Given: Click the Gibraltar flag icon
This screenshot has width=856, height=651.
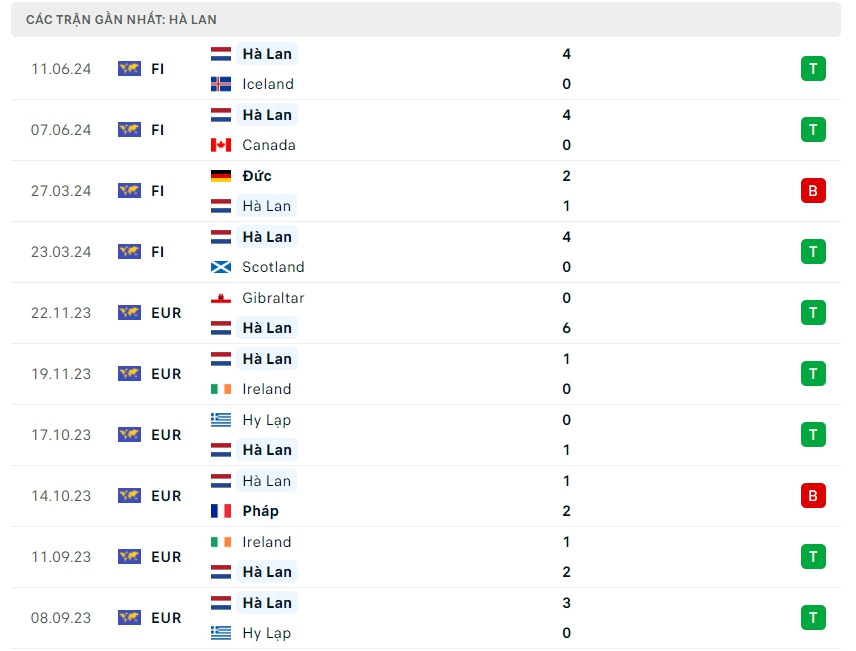Looking at the screenshot, I should (x=221, y=298).
